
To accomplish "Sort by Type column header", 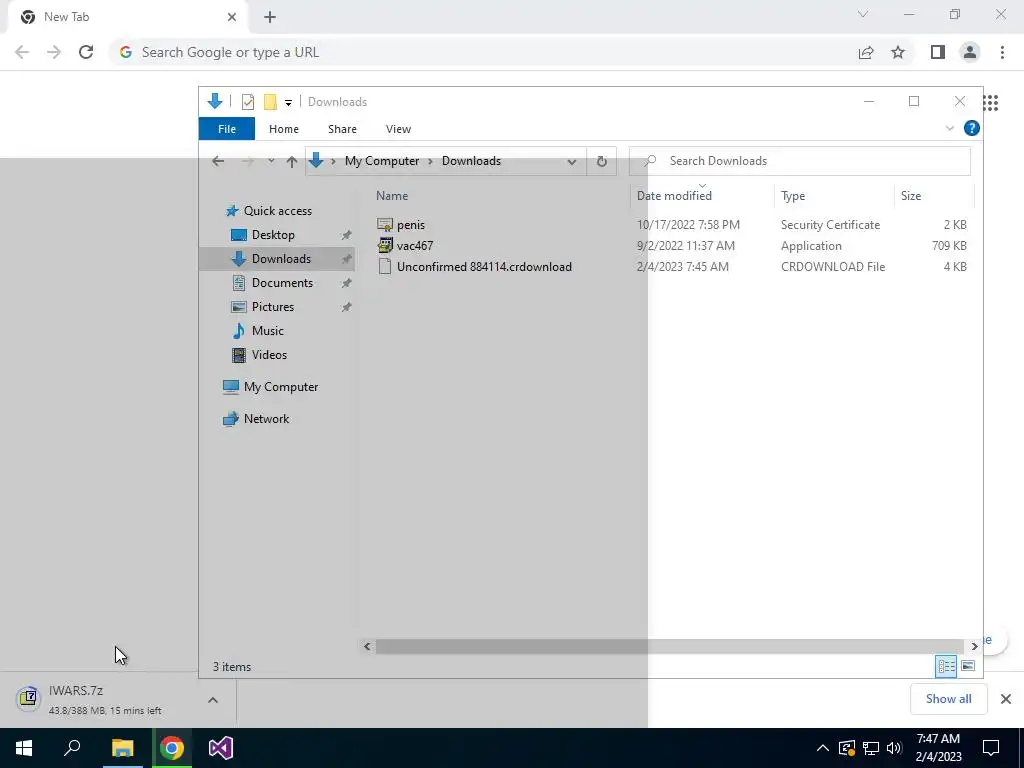I will (793, 196).
